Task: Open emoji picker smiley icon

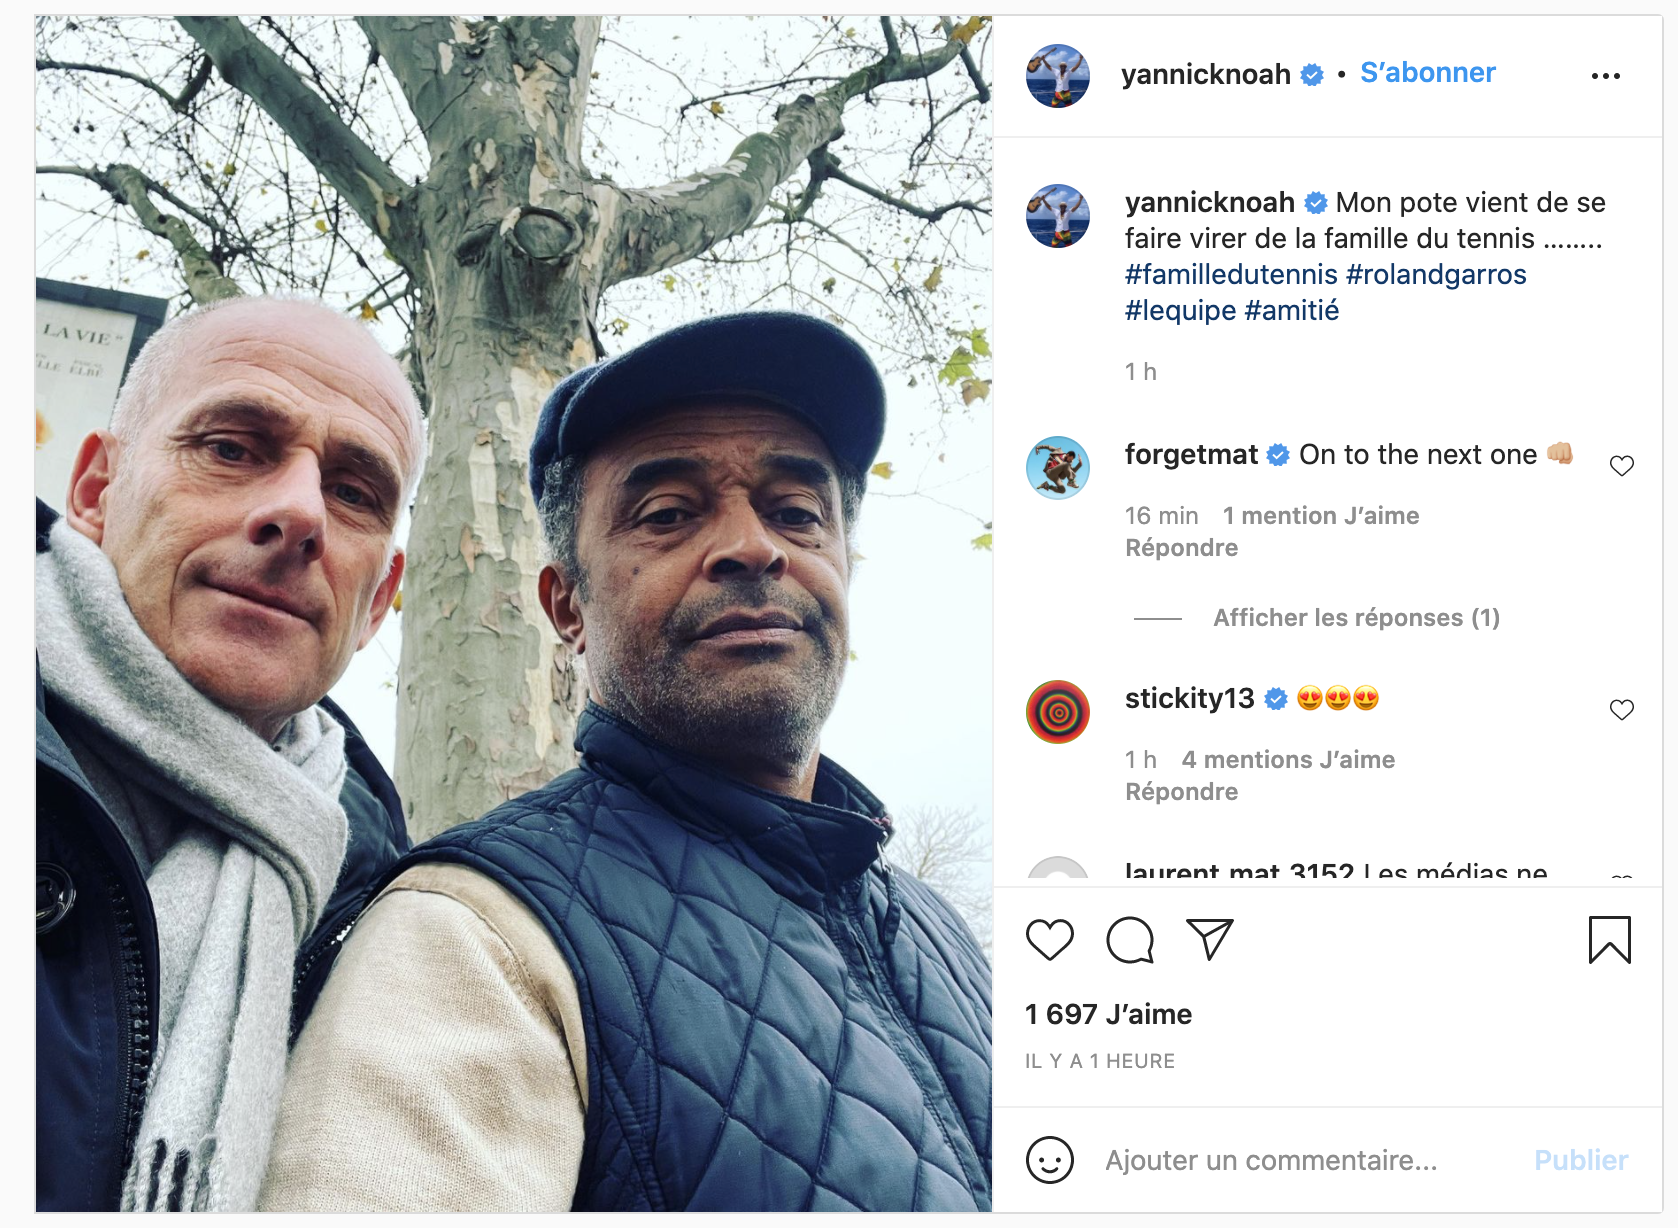Action: tap(1049, 1160)
